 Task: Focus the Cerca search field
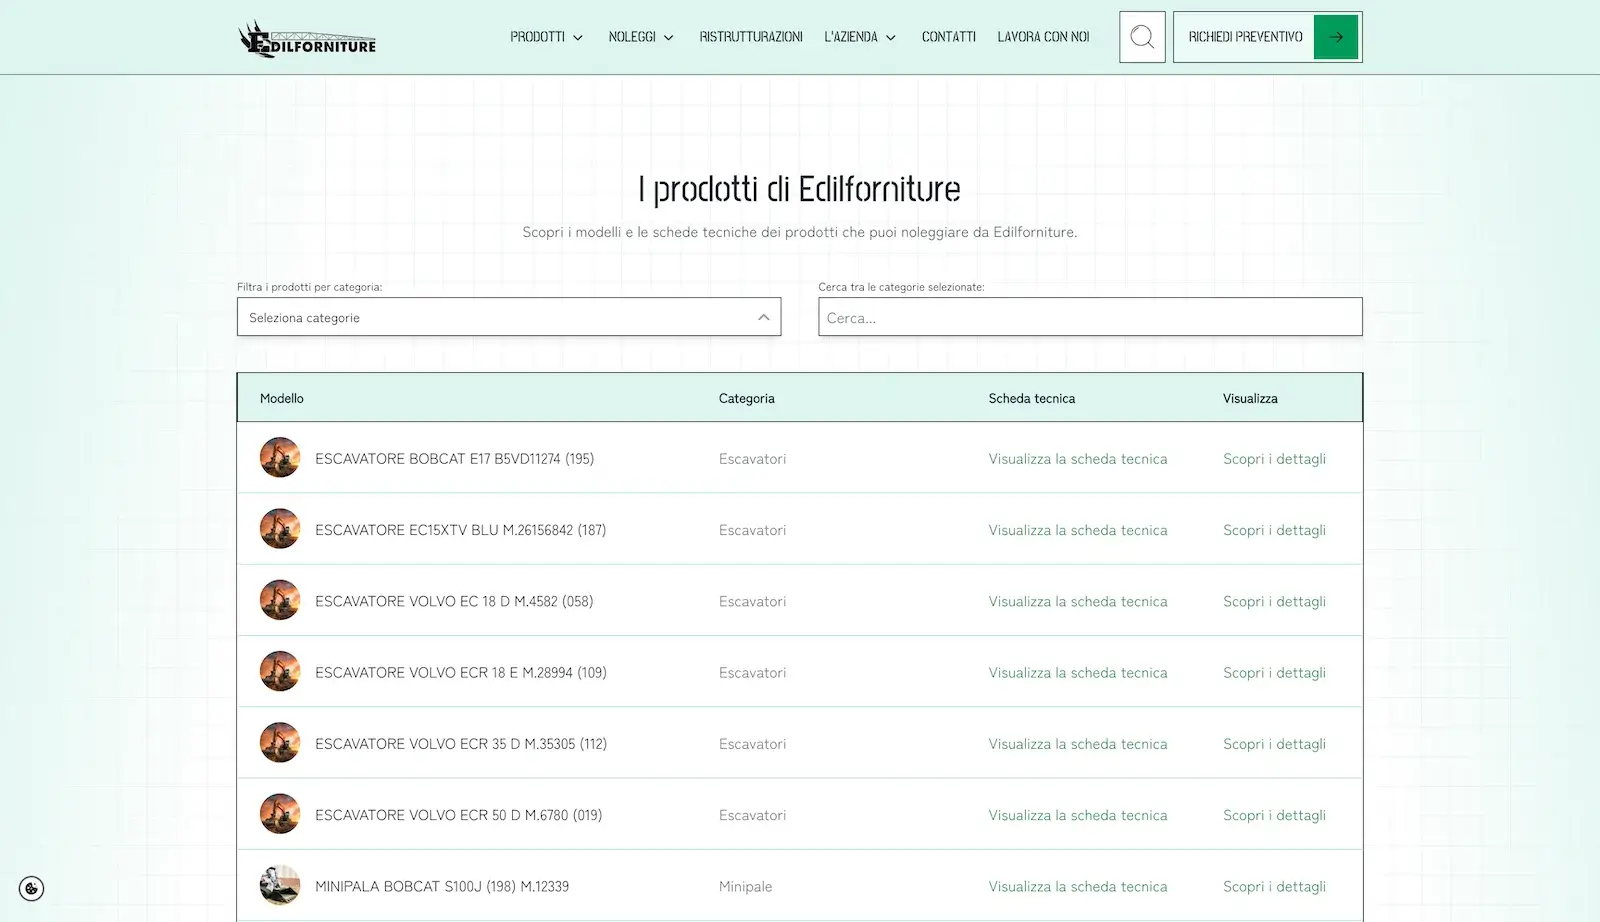pyautogui.click(x=1090, y=317)
